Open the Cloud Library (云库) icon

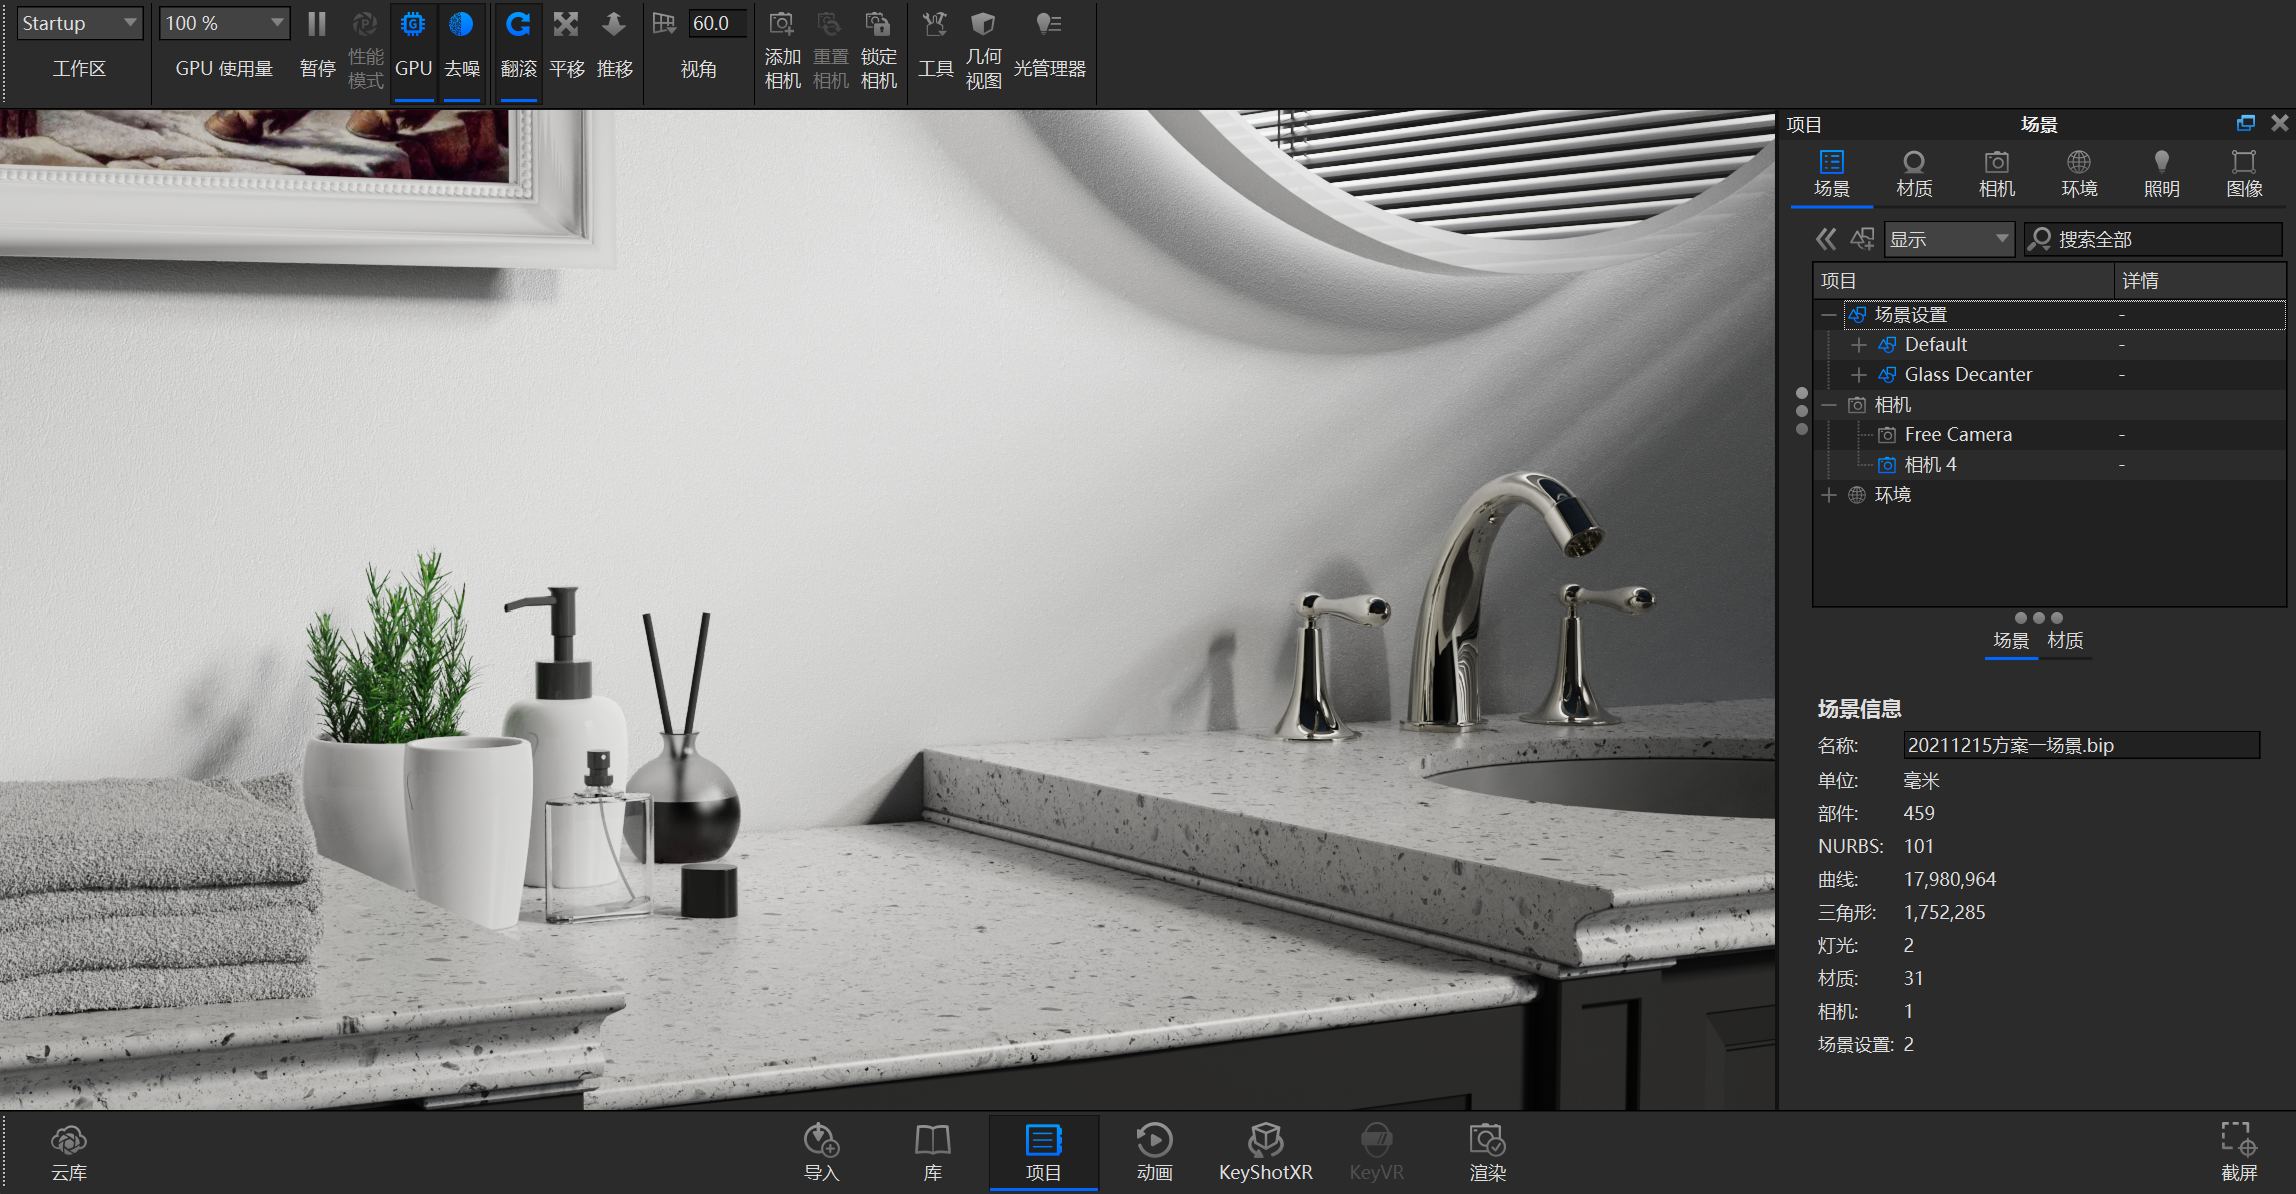coord(68,1151)
